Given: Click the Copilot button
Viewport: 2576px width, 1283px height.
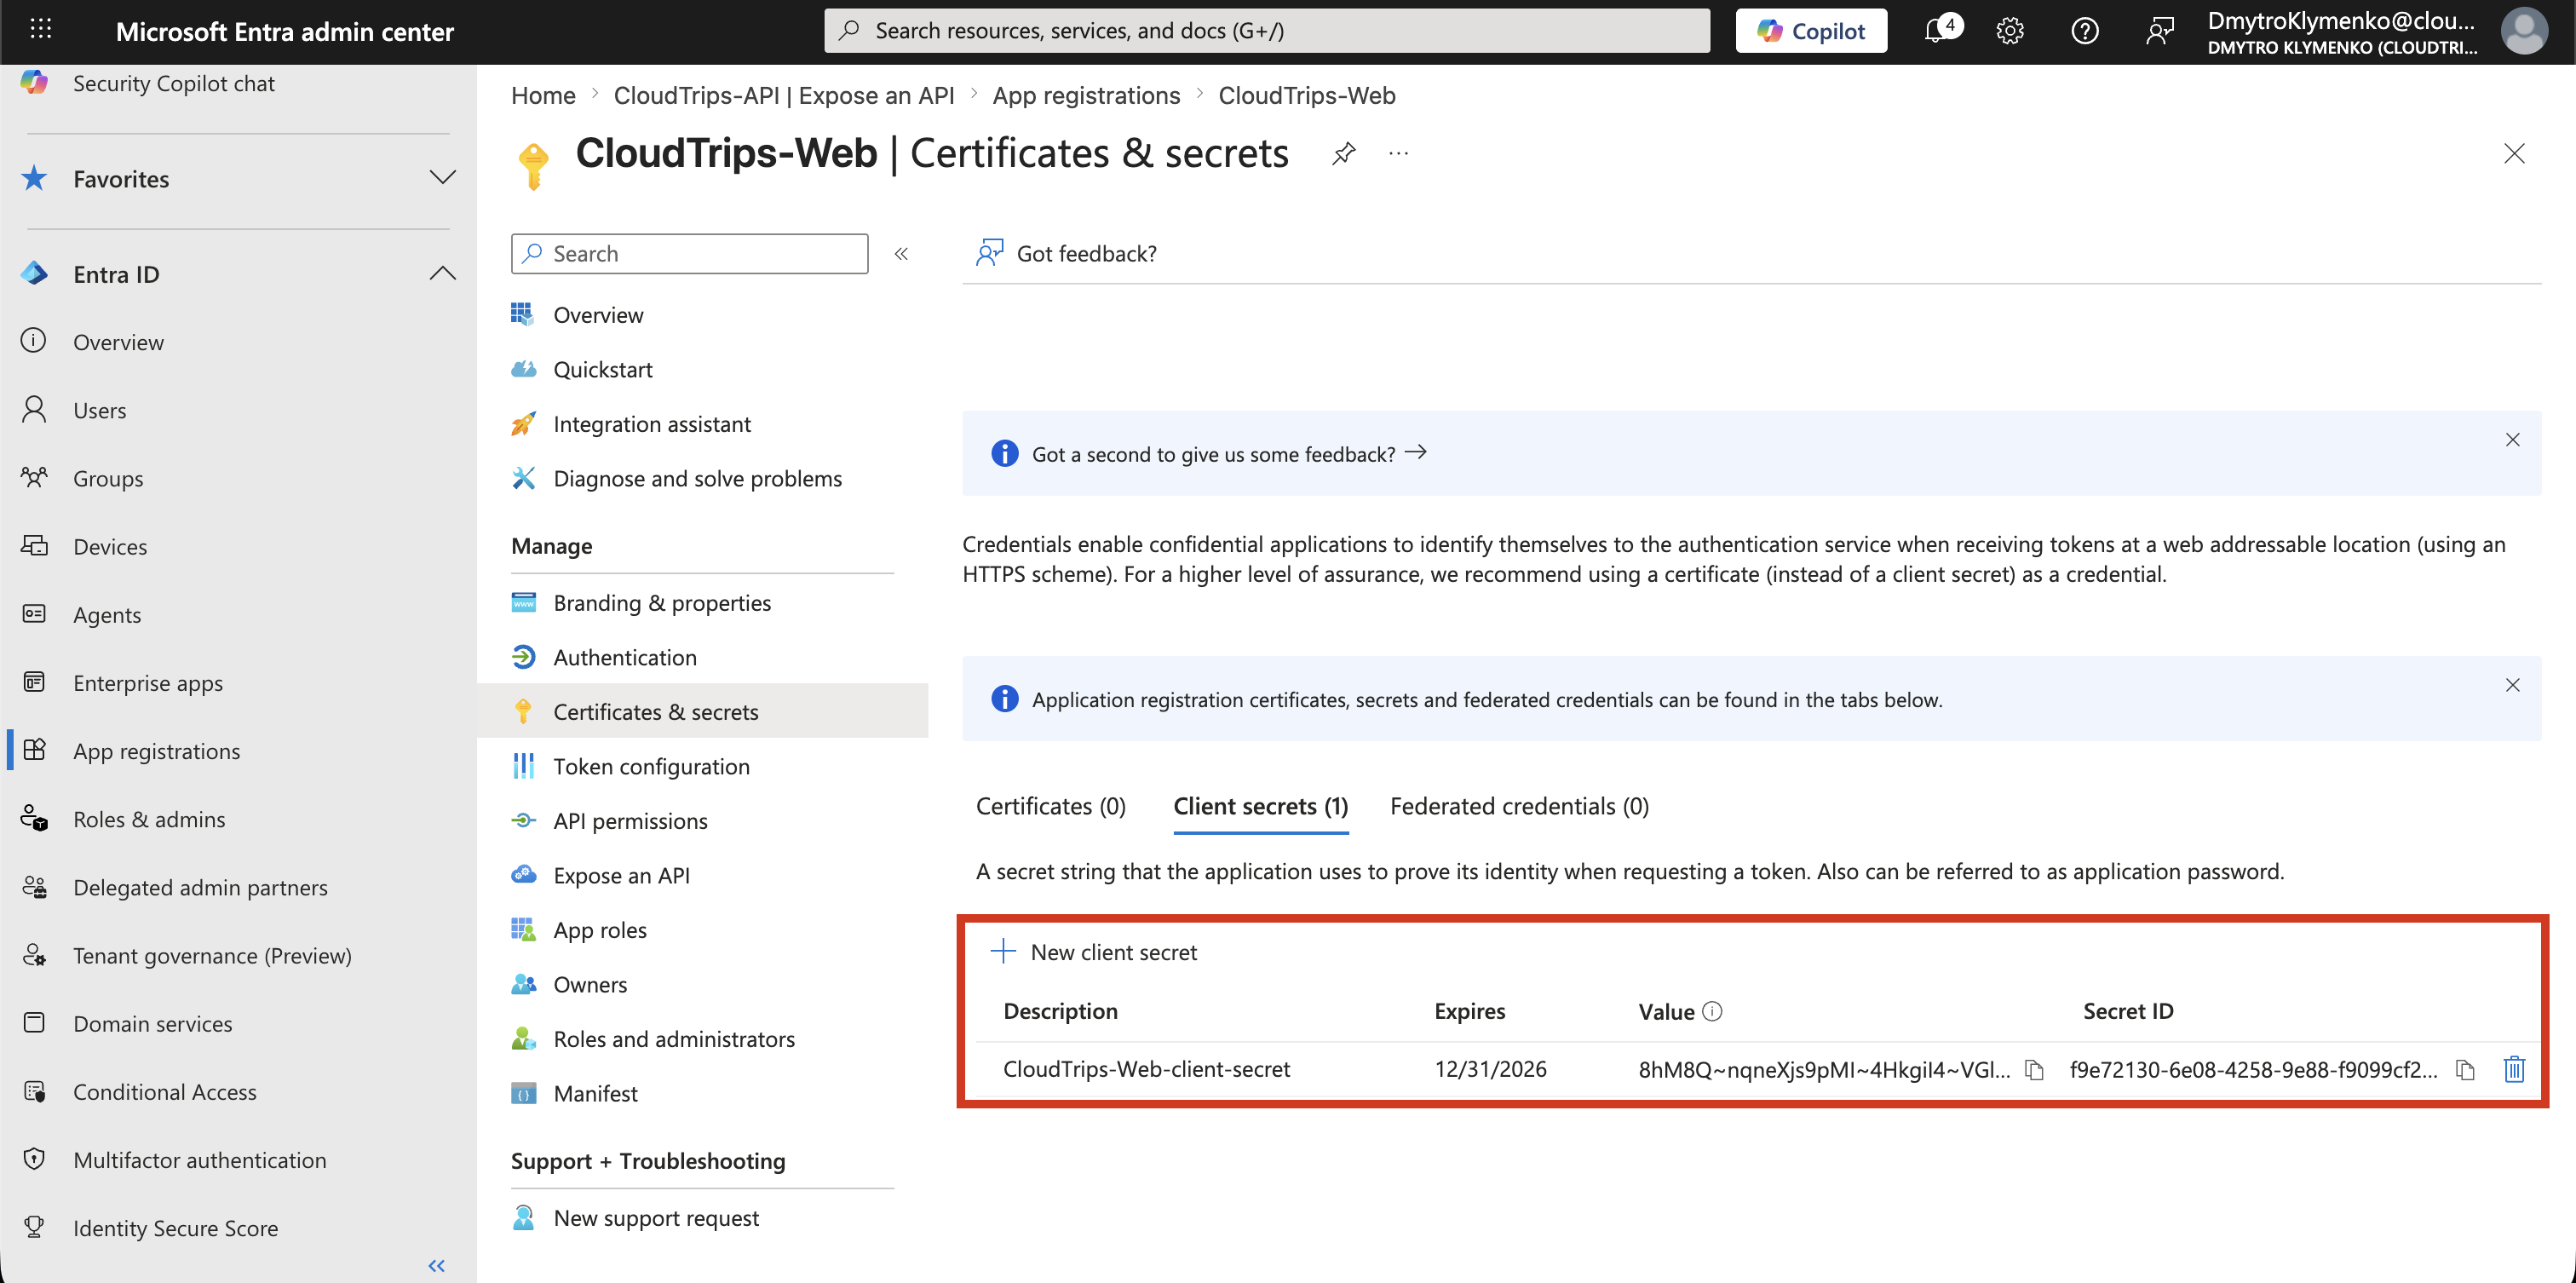Looking at the screenshot, I should coord(1811,31).
